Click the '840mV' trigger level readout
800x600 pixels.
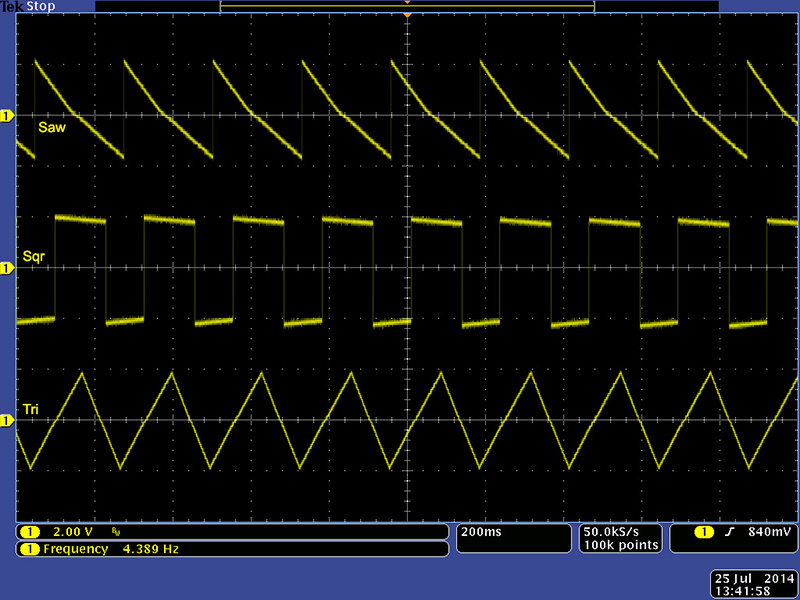point(769,532)
